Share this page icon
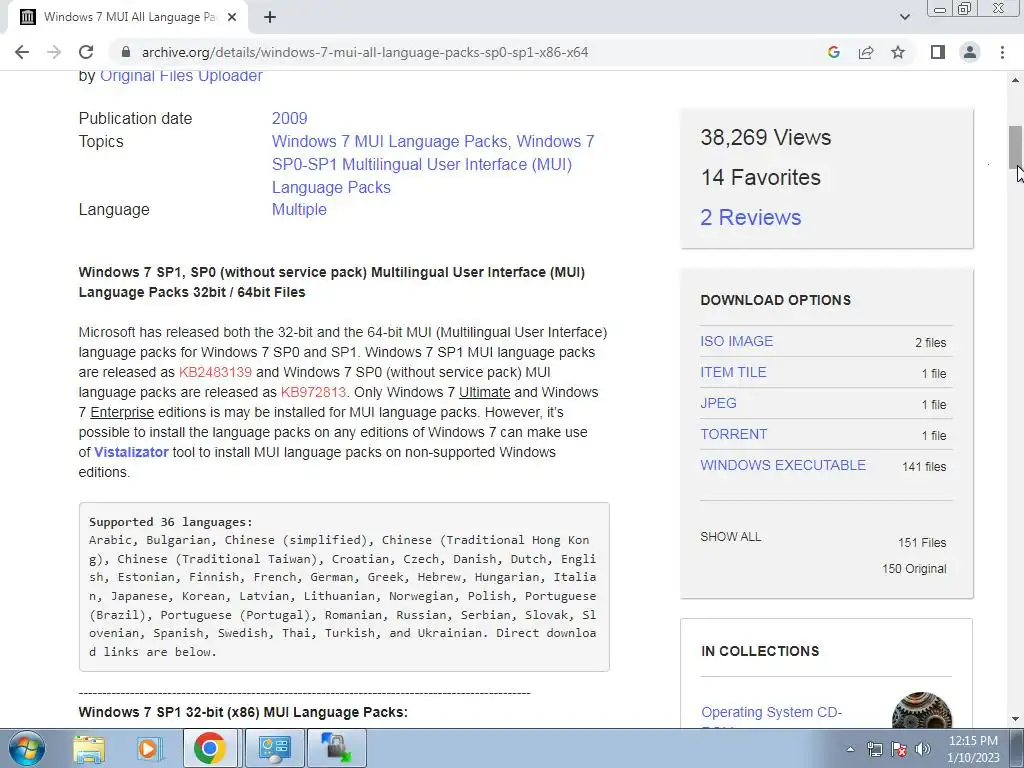The image size is (1024, 768). pyautogui.click(x=866, y=52)
